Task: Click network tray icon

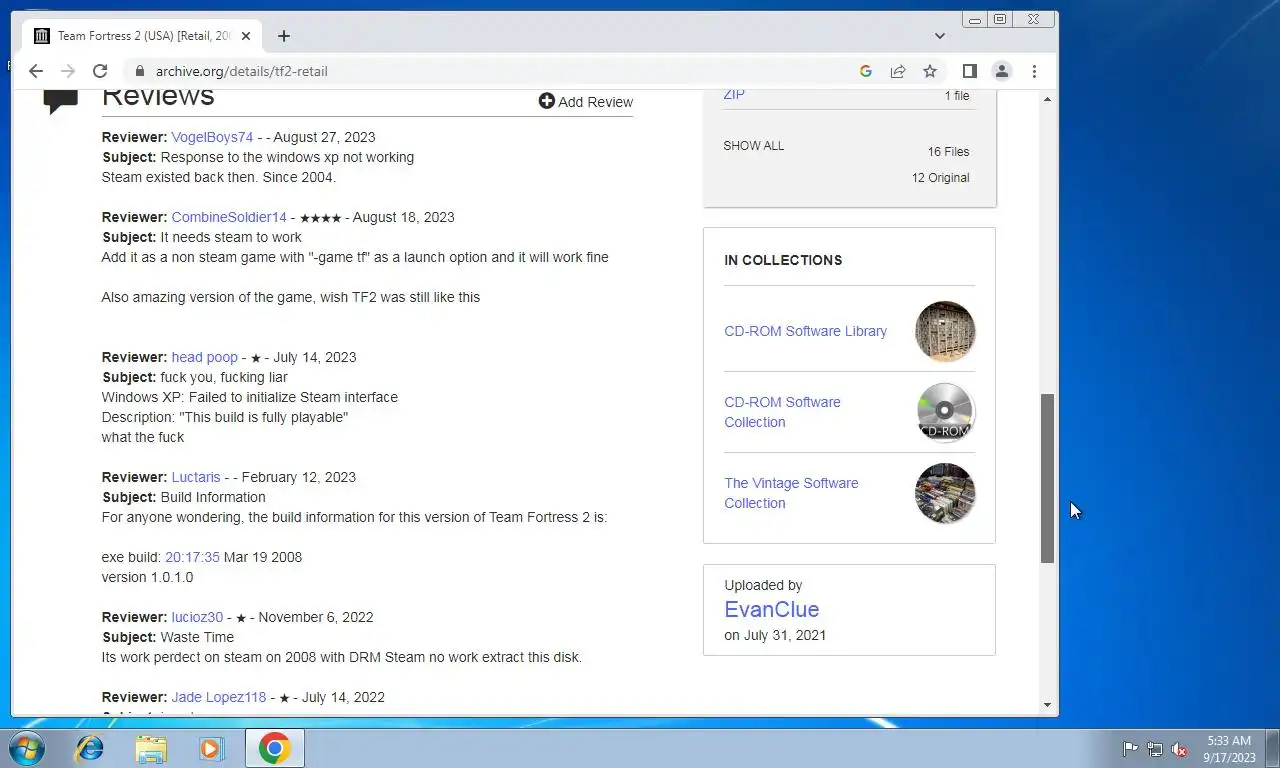Action: coord(1155,749)
